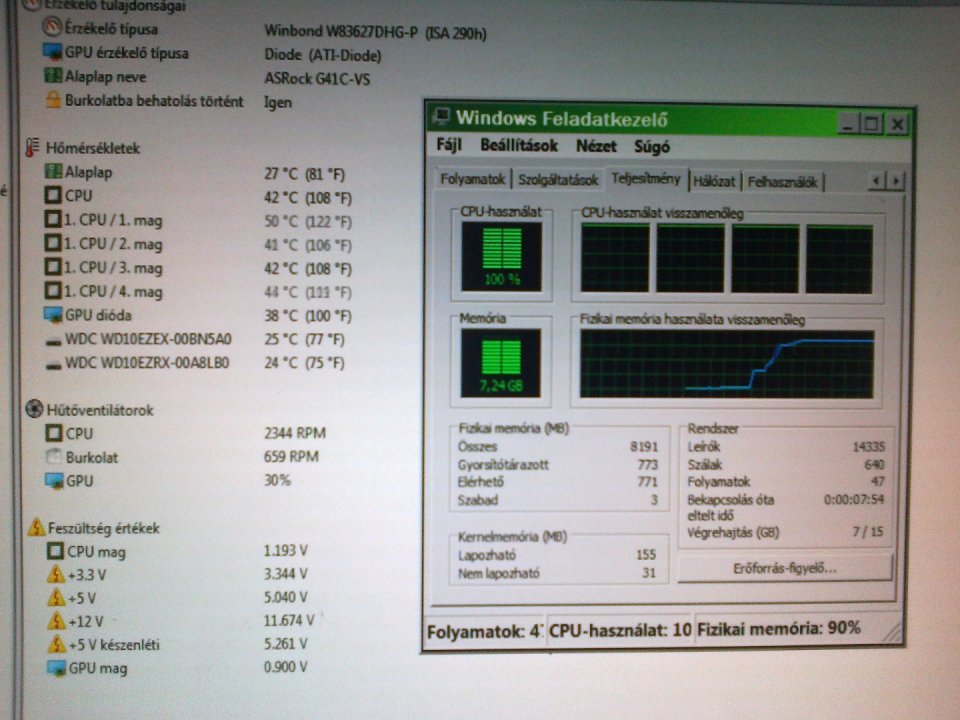The image size is (960, 720).
Task: Click the 50 °C (122 °F) temperature
Action: 308,221
